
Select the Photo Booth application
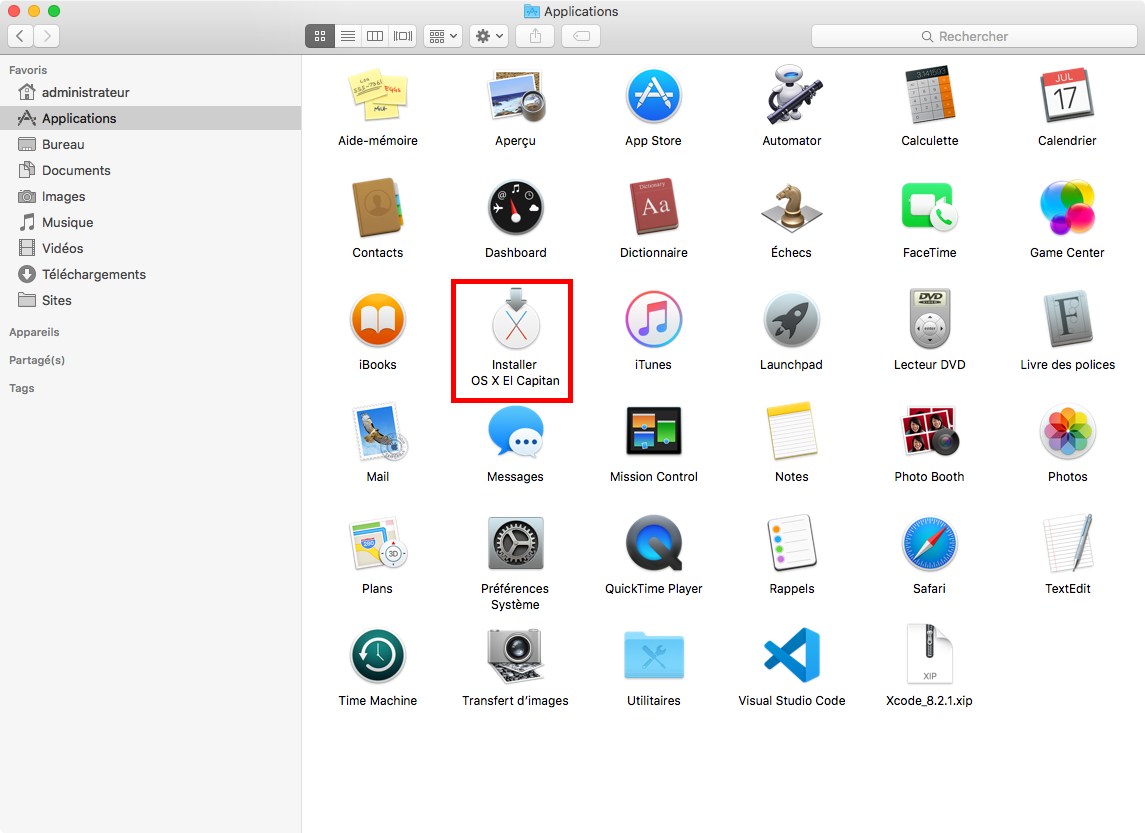pyautogui.click(x=929, y=433)
